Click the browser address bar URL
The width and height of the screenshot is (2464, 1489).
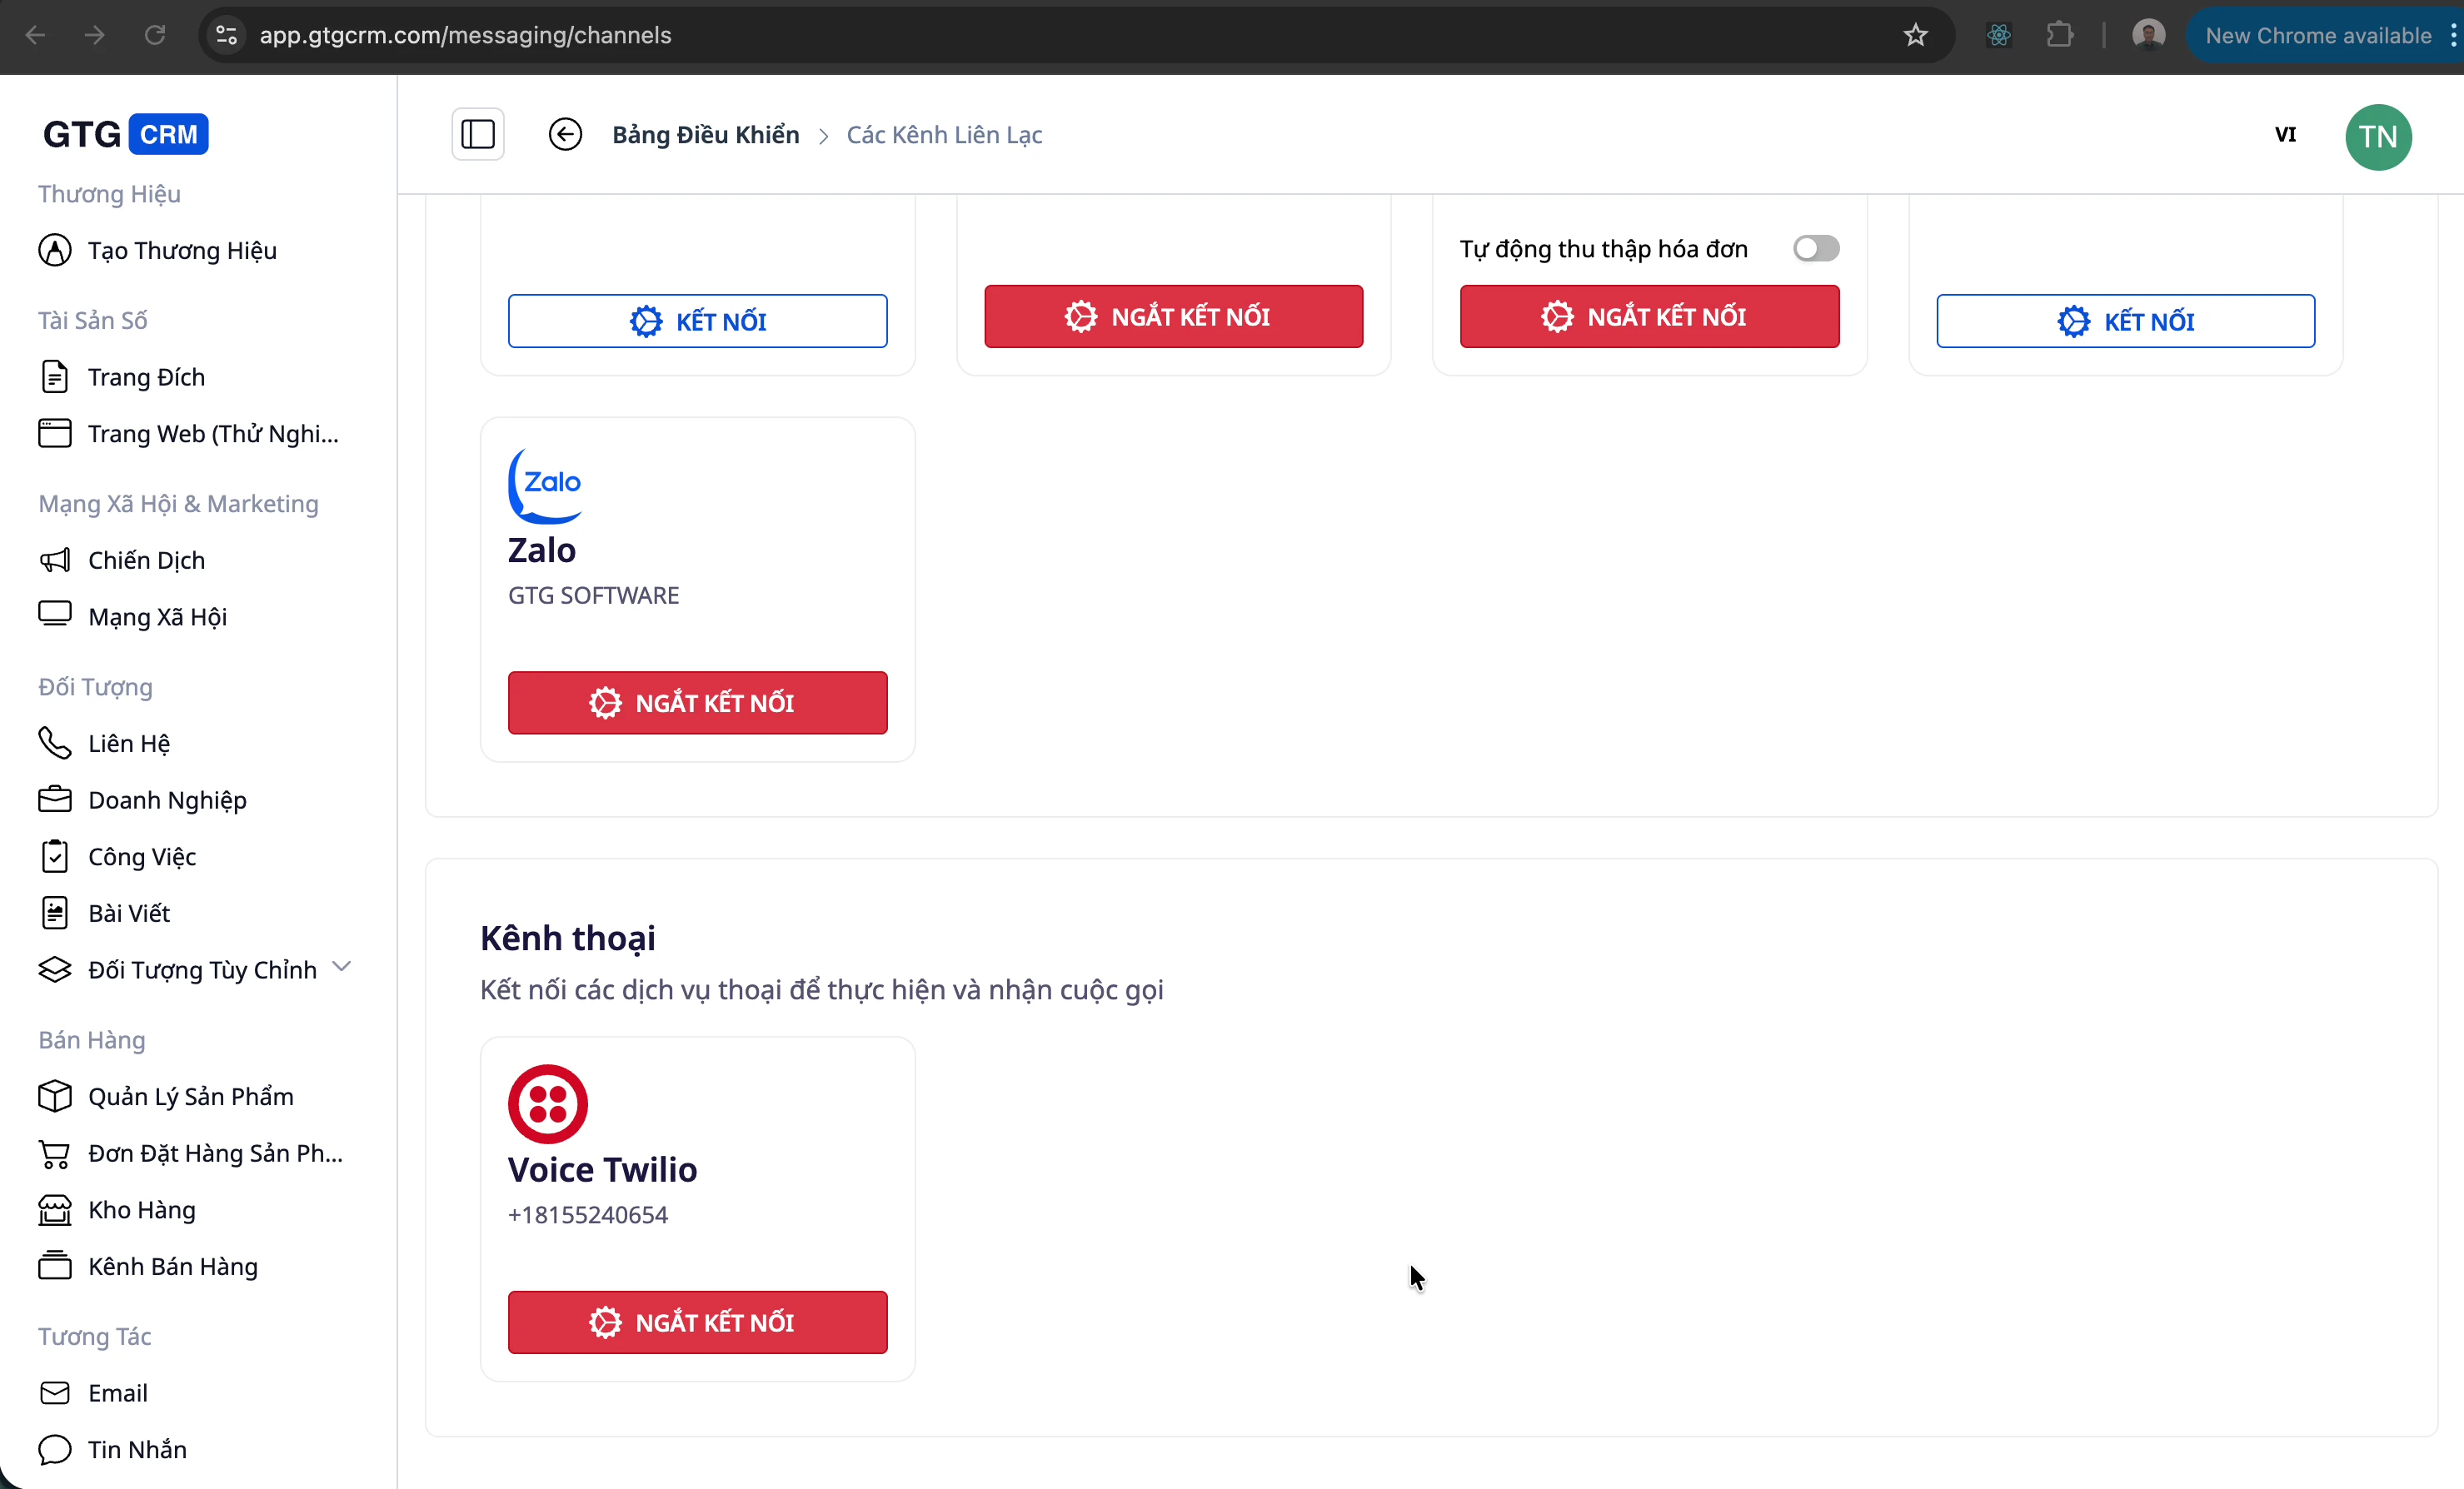pyautogui.click(x=465, y=36)
